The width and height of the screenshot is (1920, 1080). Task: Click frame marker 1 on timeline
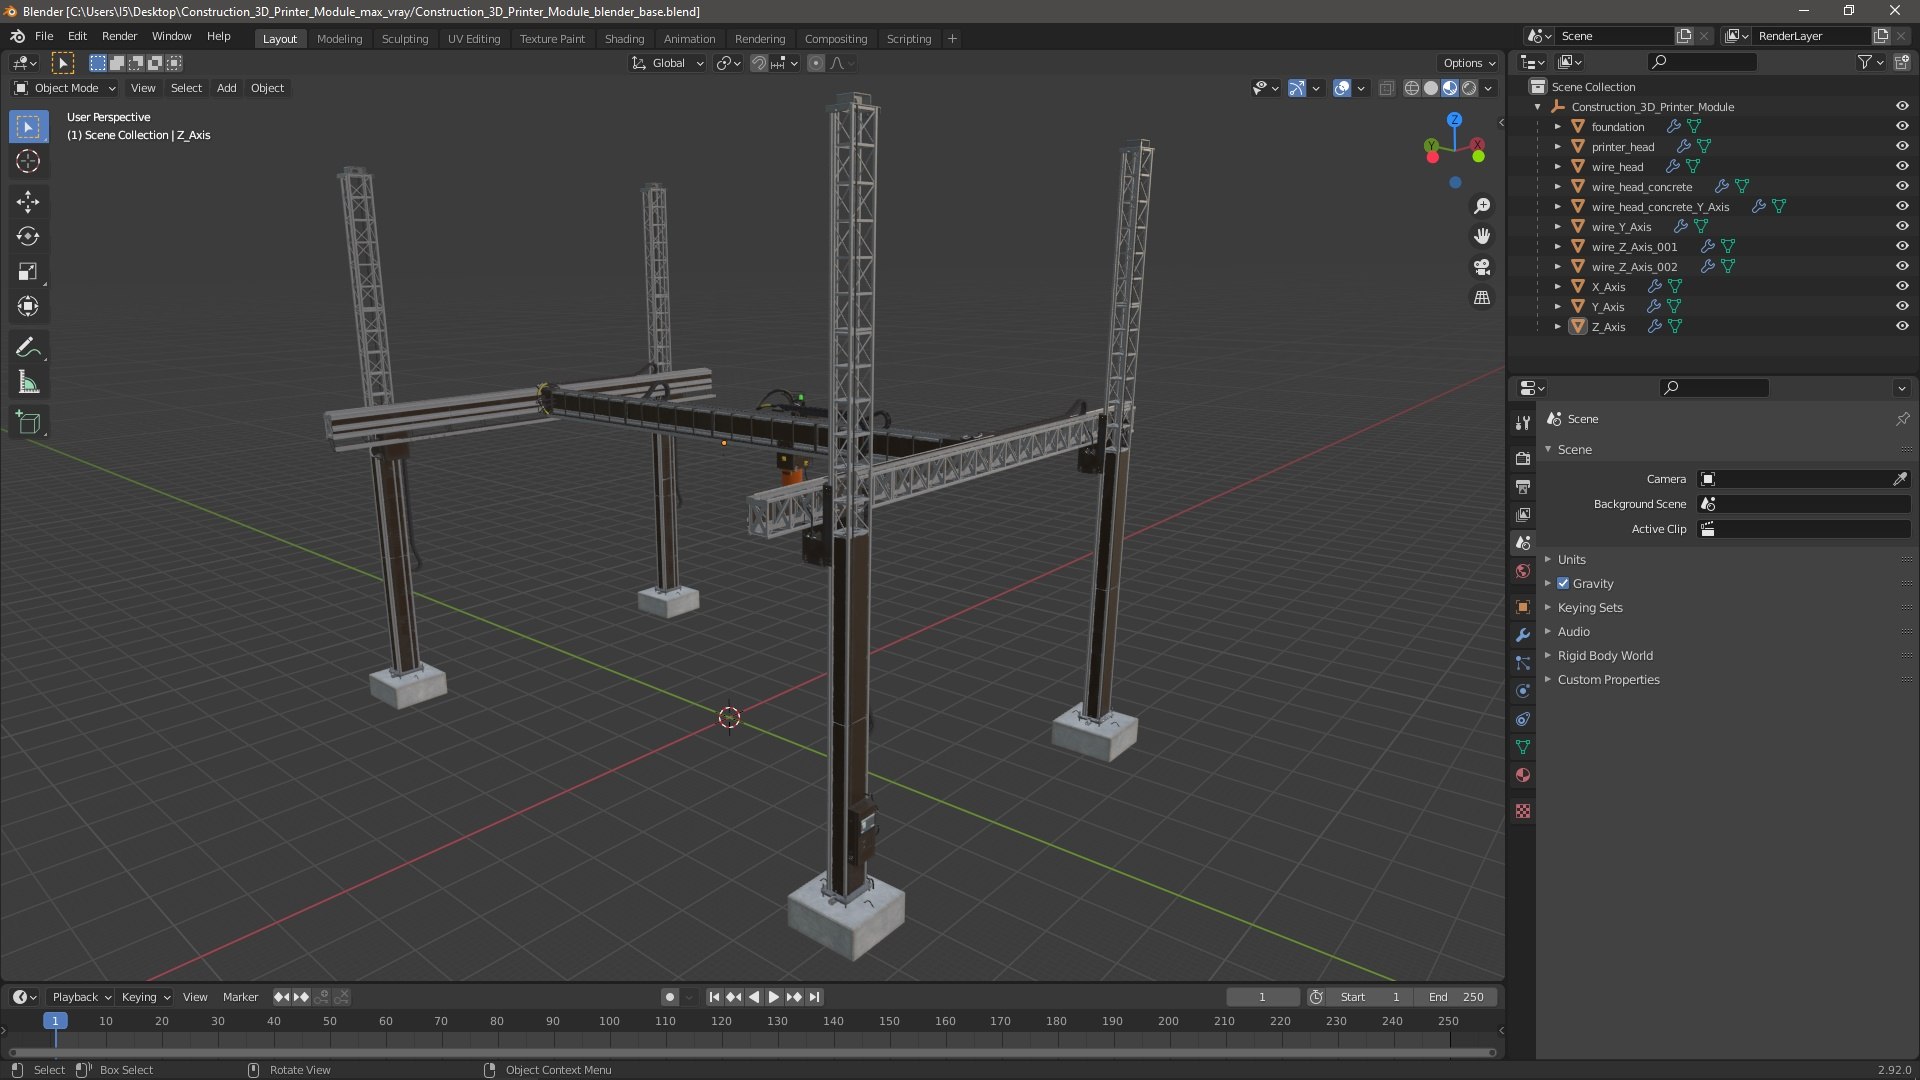point(55,1021)
